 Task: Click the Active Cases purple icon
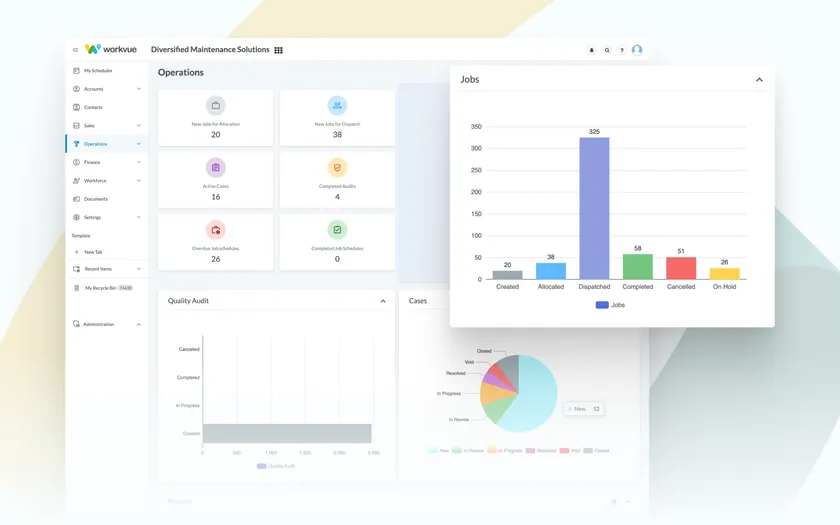215,168
